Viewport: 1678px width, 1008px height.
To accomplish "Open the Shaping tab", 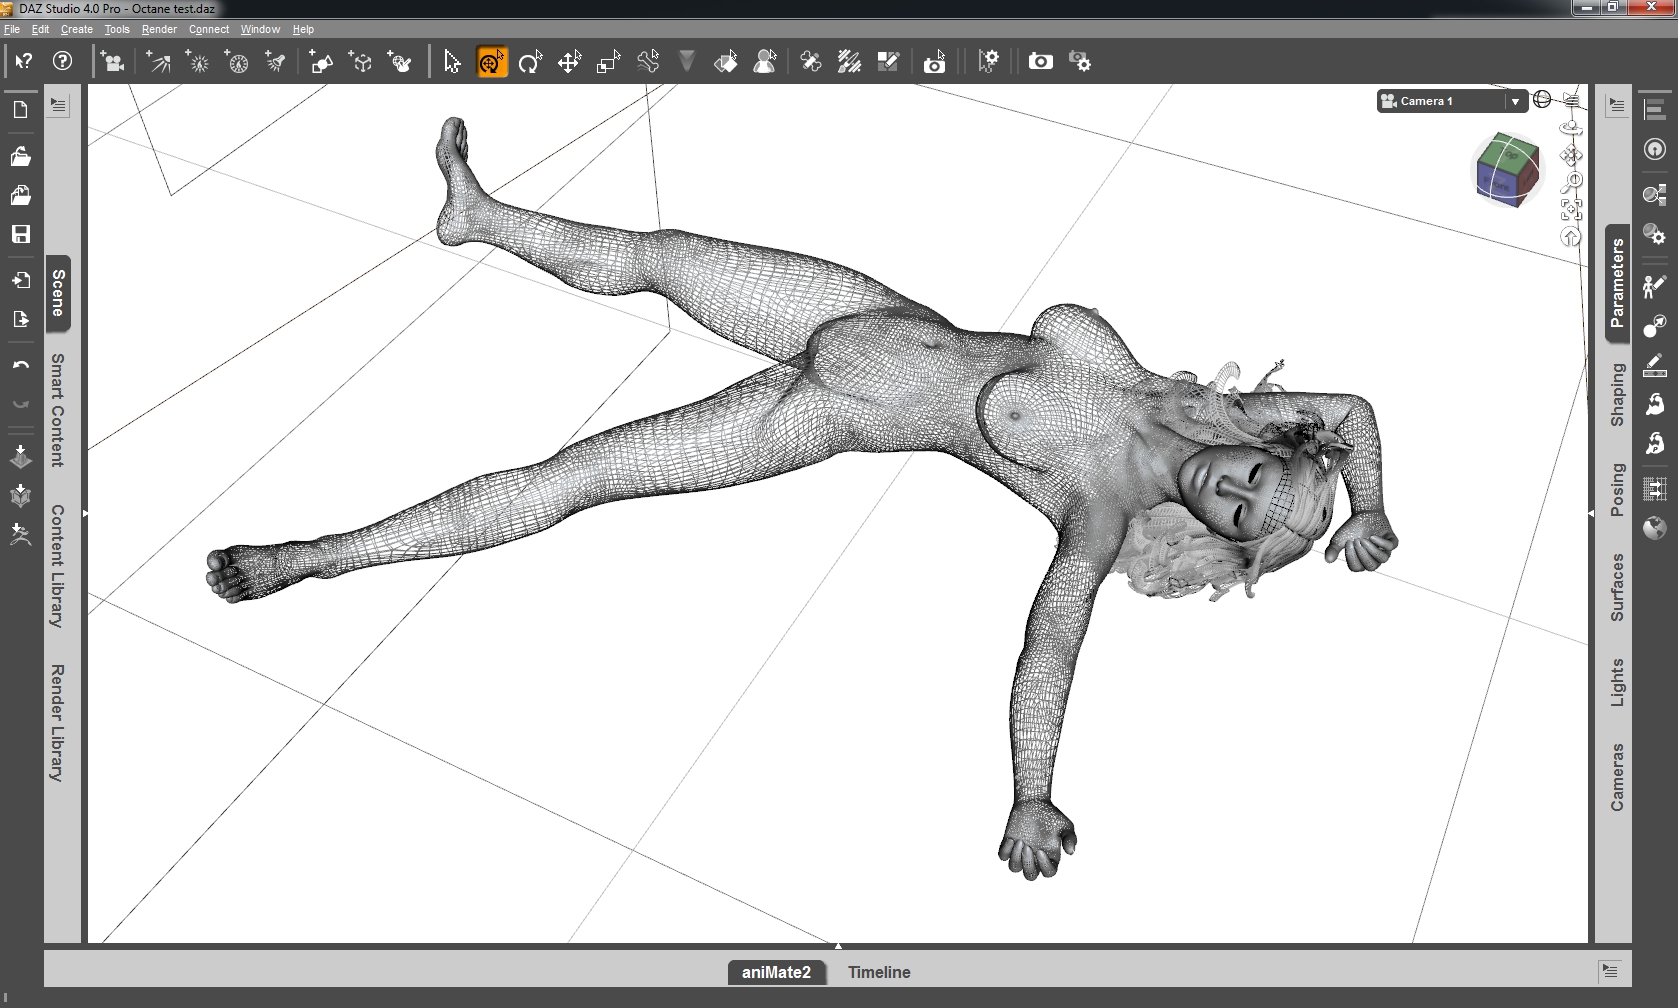I will pos(1618,395).
